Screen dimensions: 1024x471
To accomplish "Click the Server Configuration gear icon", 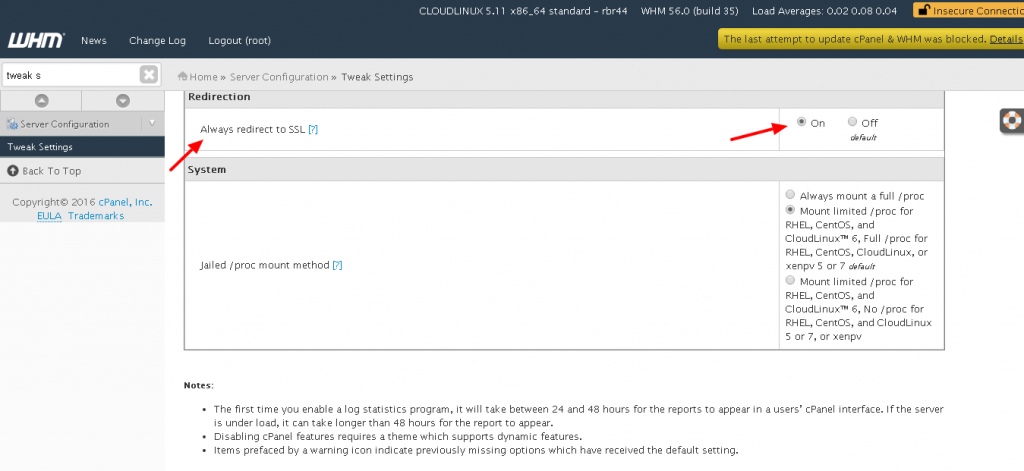I will pos(12,124).
